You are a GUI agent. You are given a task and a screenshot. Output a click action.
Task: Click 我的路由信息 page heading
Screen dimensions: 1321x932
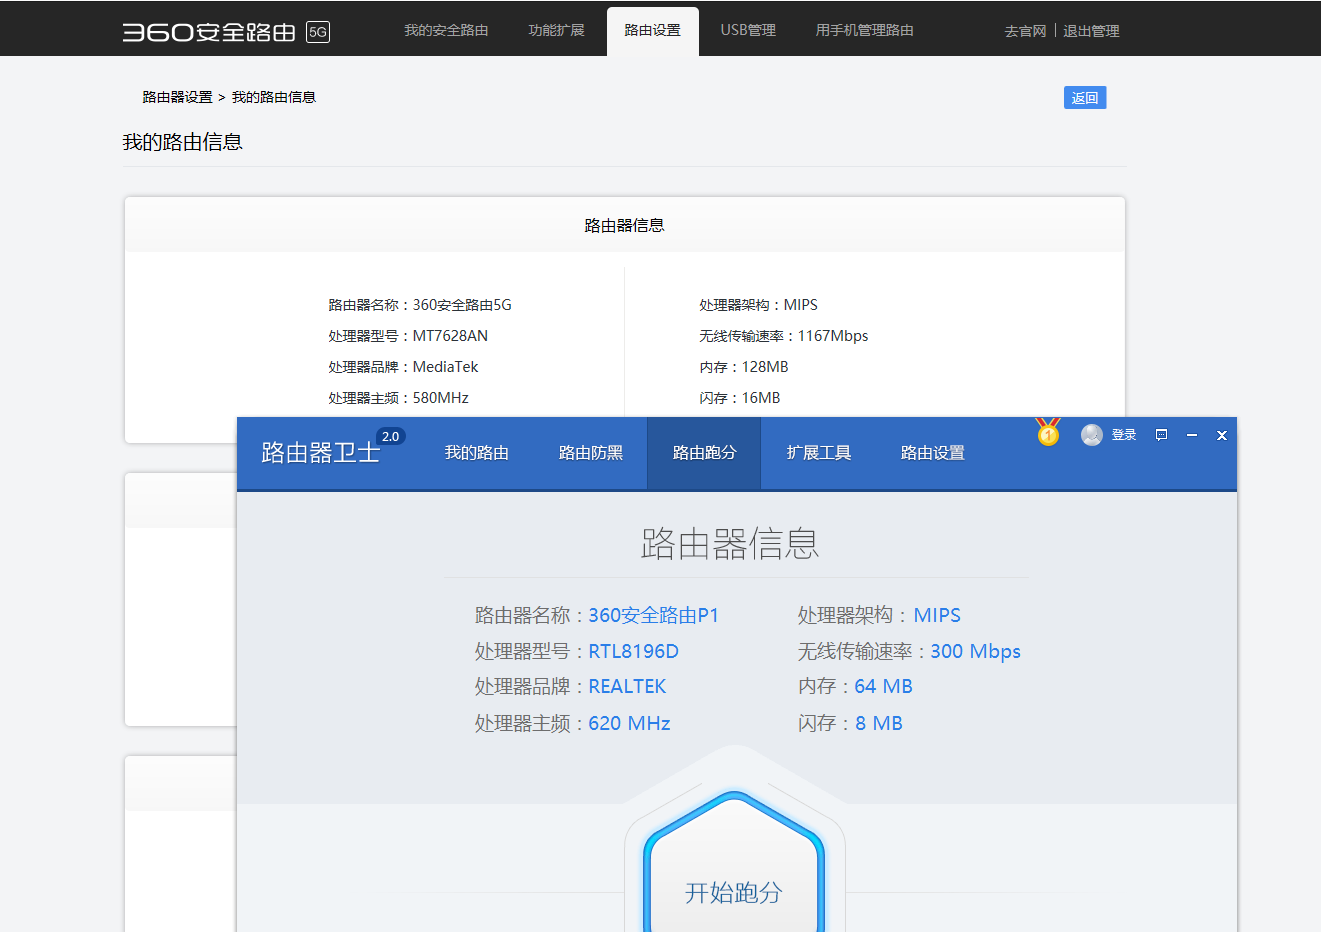pos(182,142)
